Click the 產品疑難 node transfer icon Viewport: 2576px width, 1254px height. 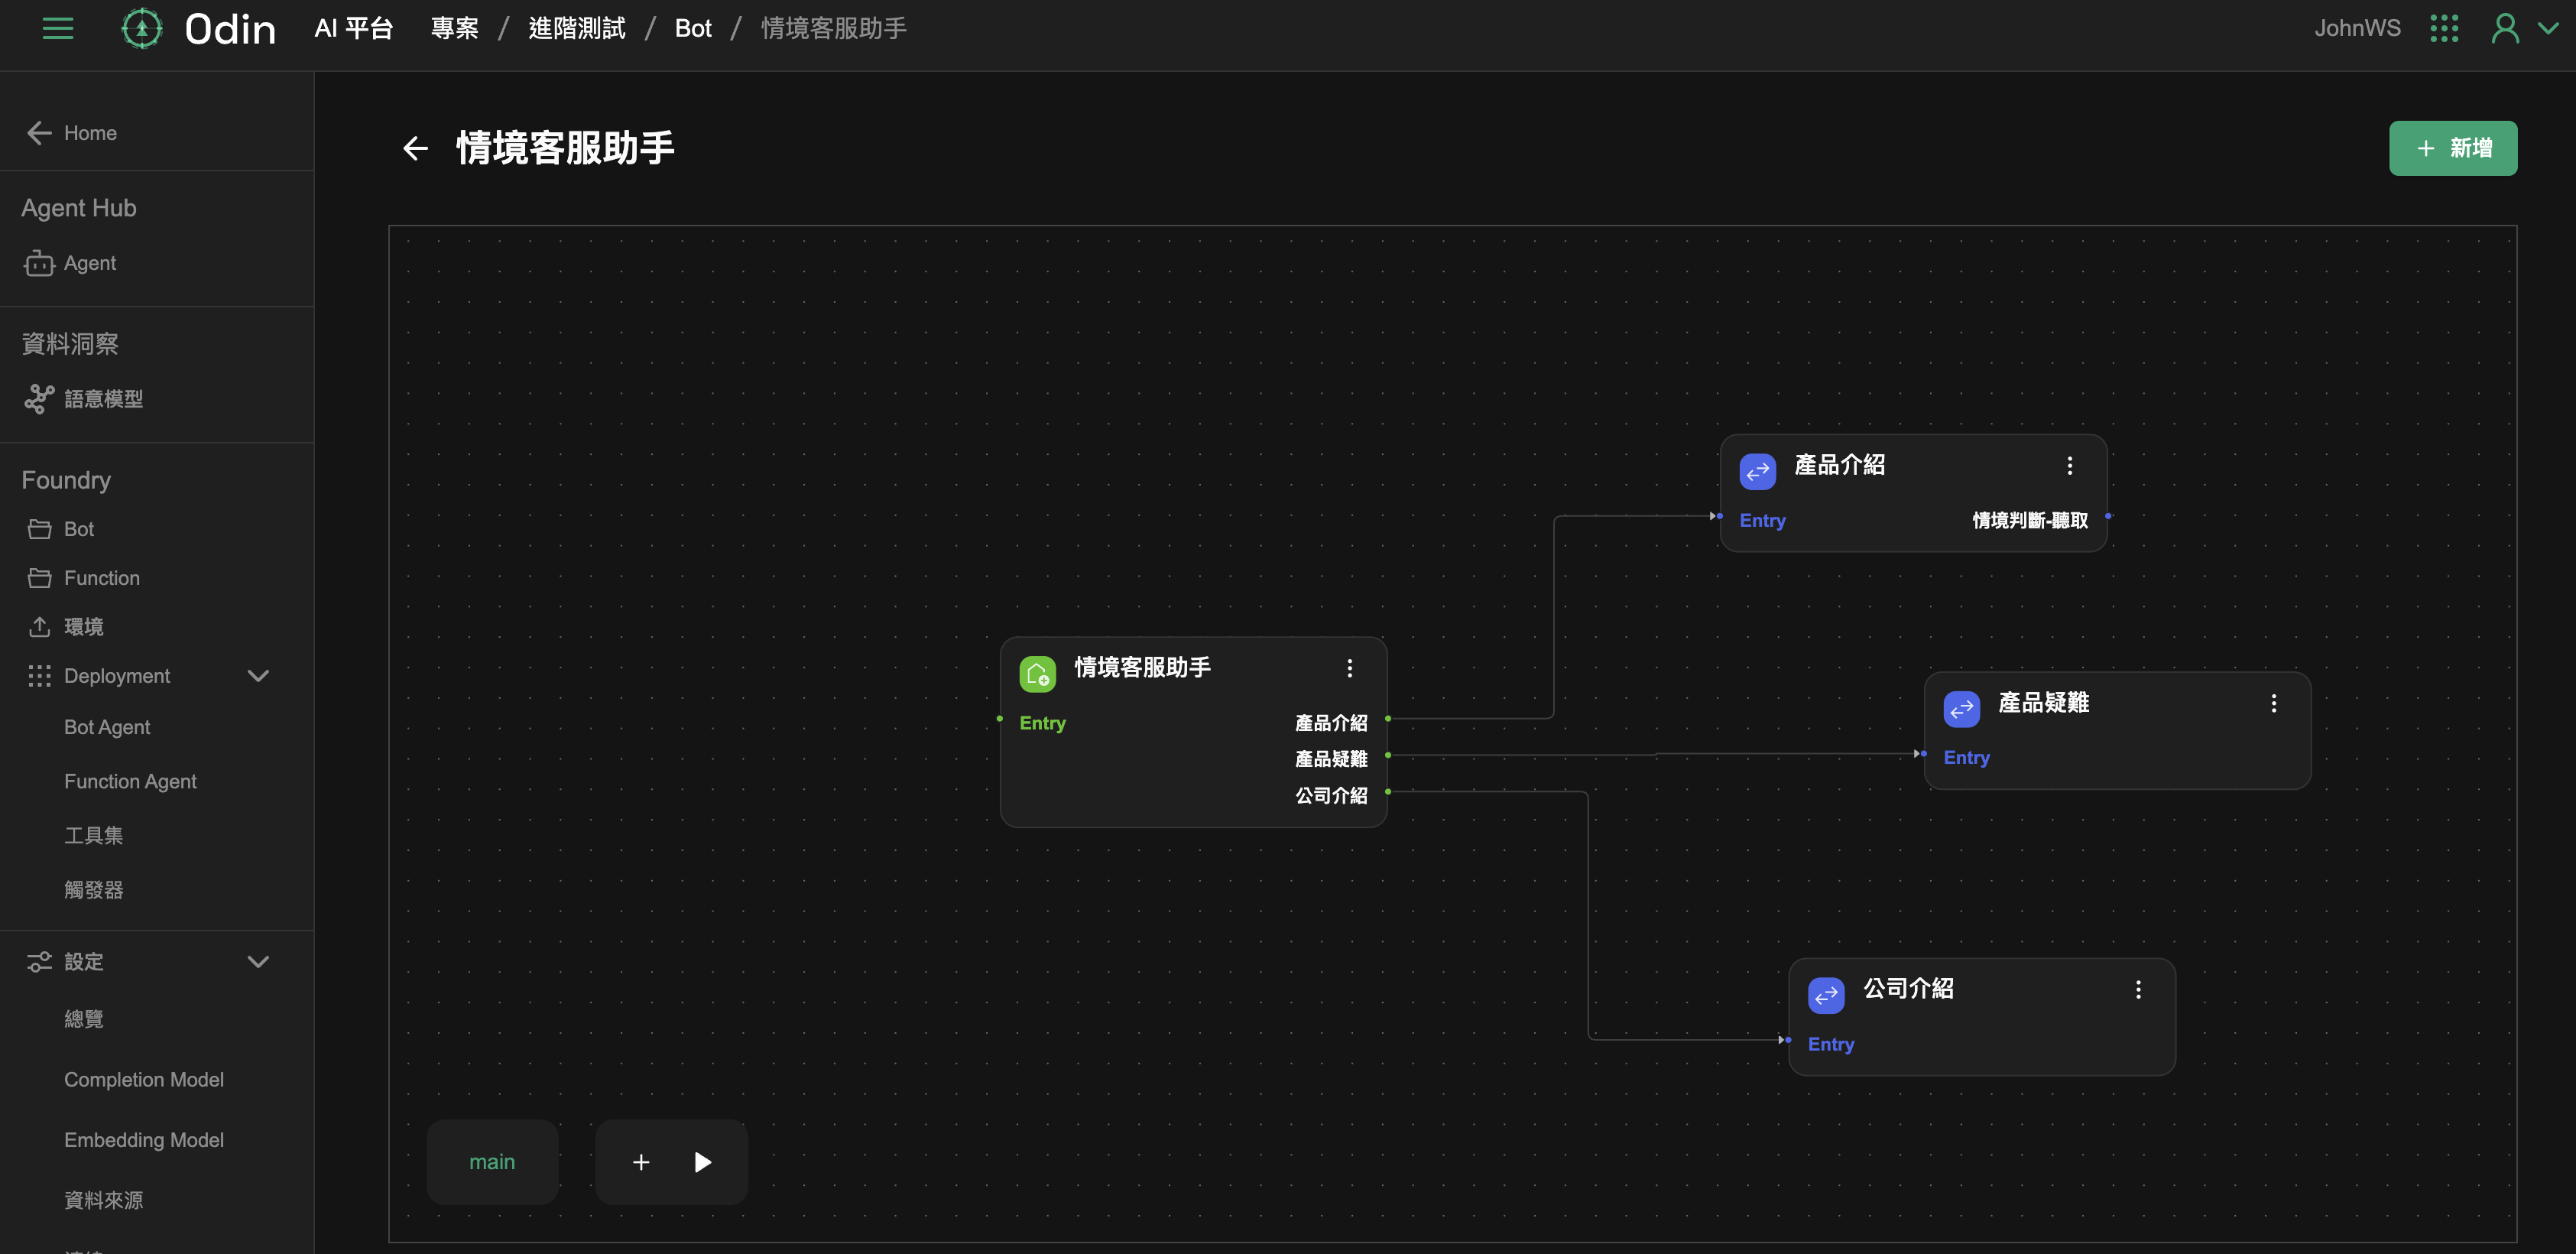coord(1961,709)
